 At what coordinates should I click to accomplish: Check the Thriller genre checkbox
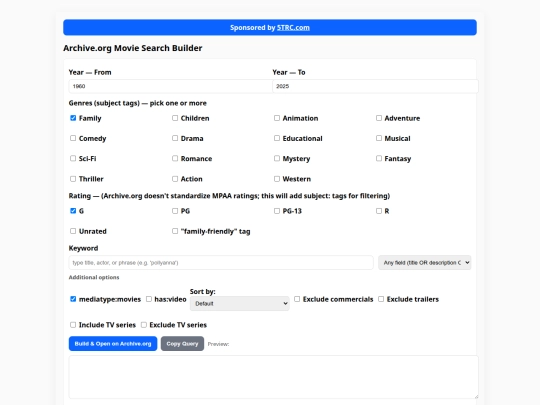pos(73,179)
